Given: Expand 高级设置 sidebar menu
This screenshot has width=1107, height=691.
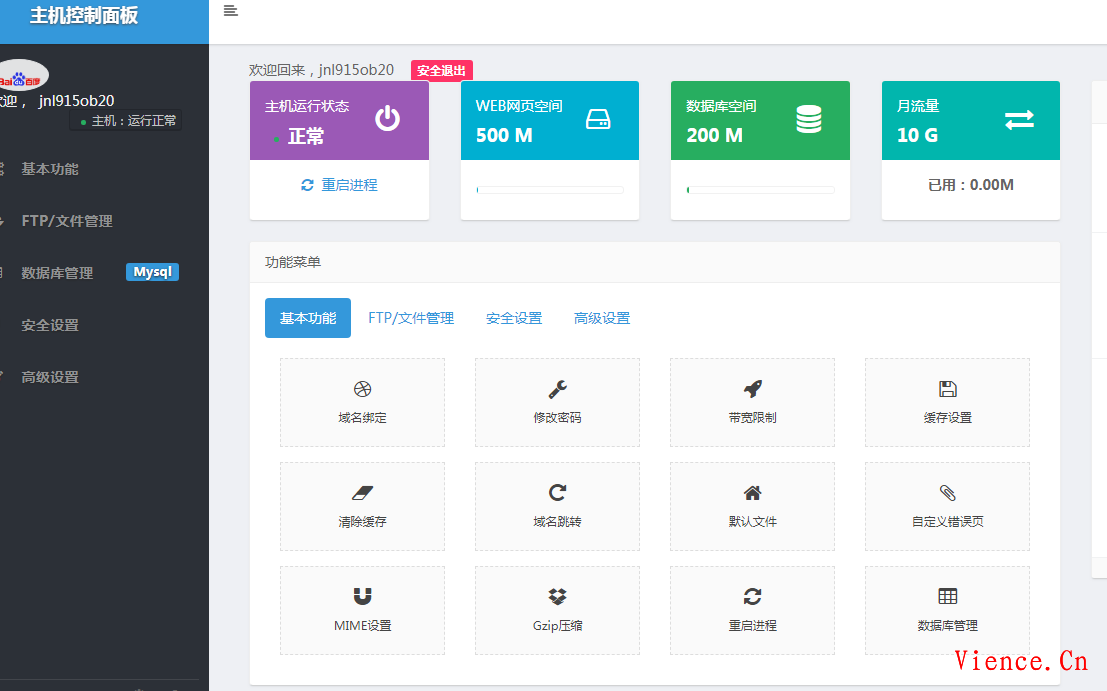Looking at the screenshot, I should [50, 377].
